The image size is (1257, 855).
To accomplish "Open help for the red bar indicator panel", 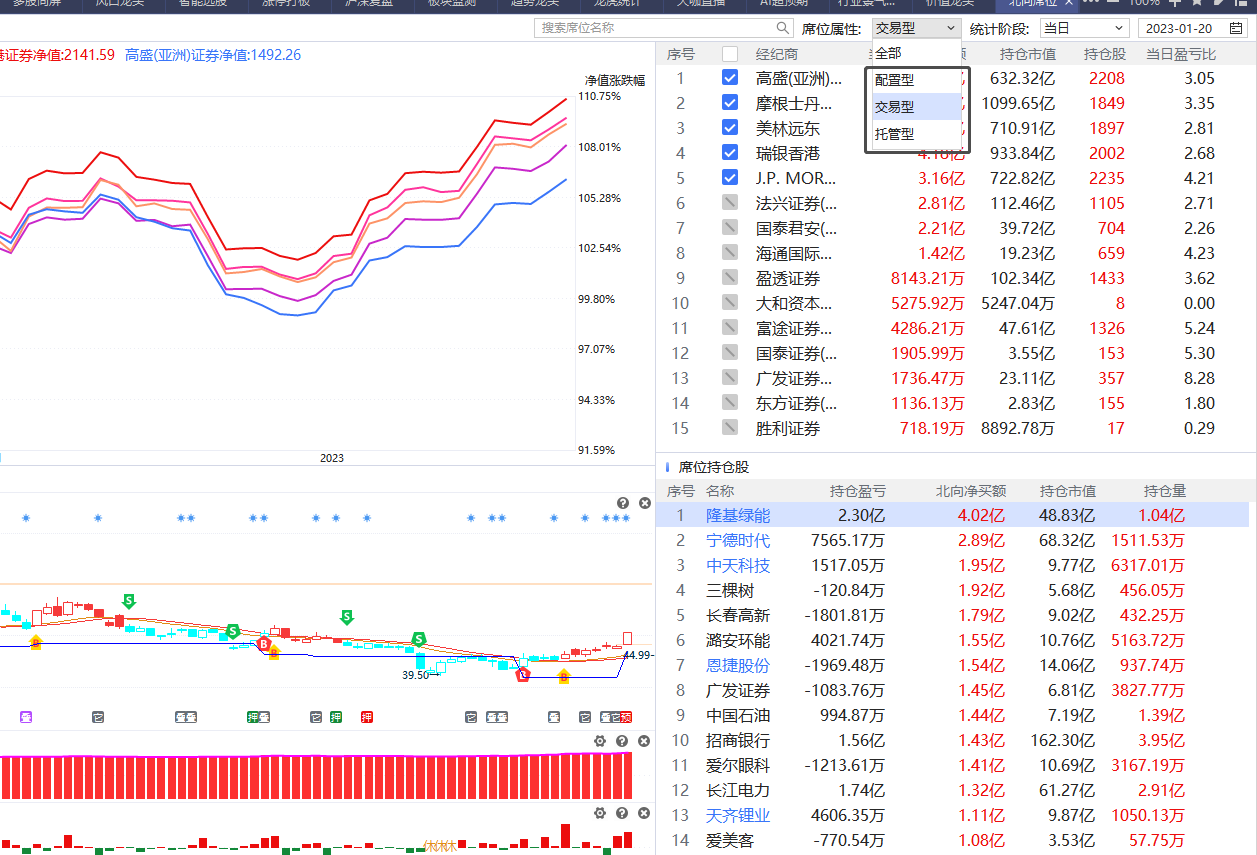I will point(622,741).
